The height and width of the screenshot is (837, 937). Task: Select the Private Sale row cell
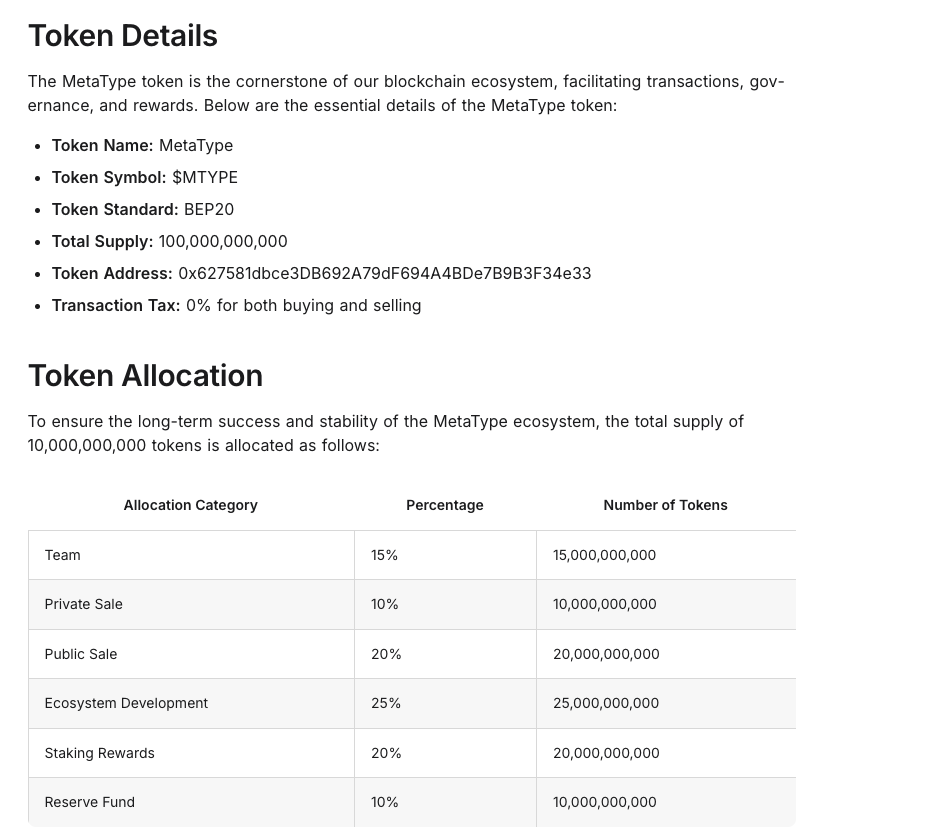84,604
